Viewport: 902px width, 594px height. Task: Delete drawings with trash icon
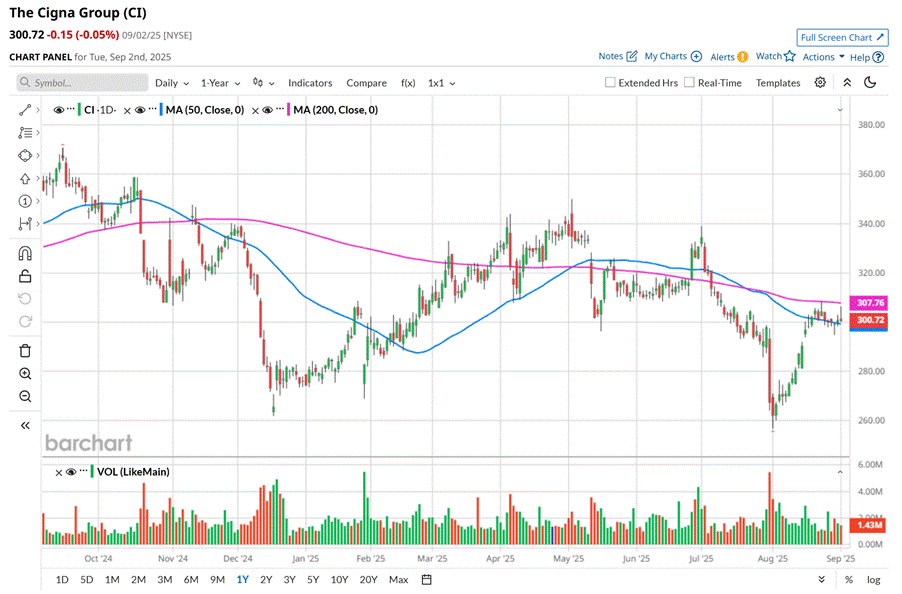(25, 351)
